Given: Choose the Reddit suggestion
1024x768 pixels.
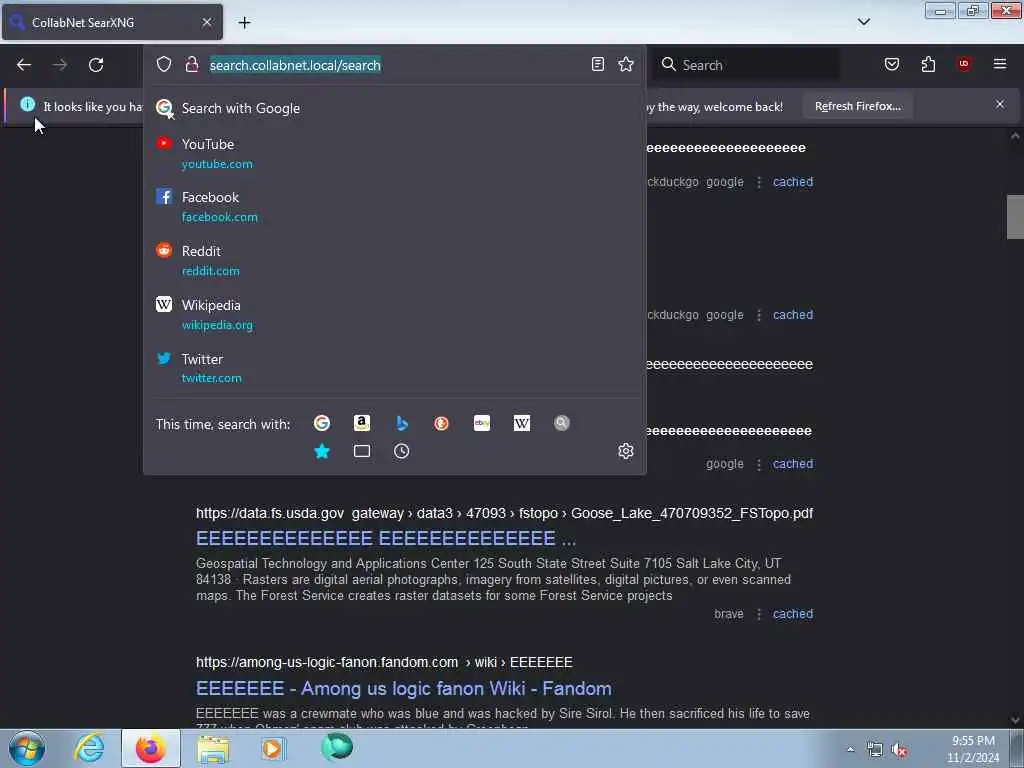Looking at the screenshot, I should click(x=394, y=261).
